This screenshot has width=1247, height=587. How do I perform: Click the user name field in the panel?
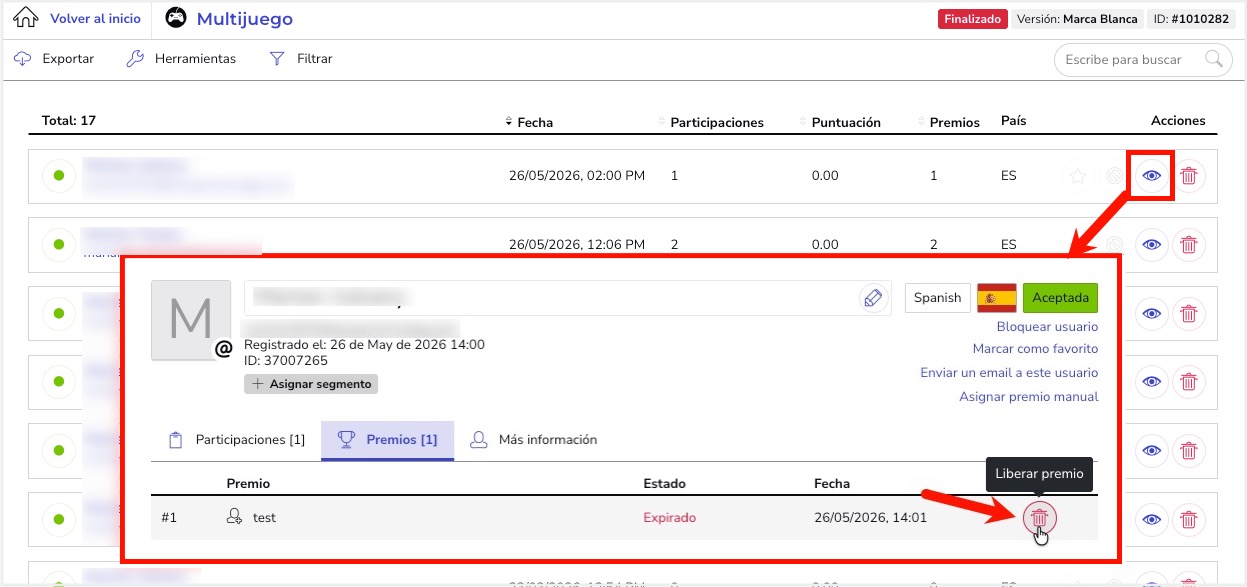[x=567, y=298]
